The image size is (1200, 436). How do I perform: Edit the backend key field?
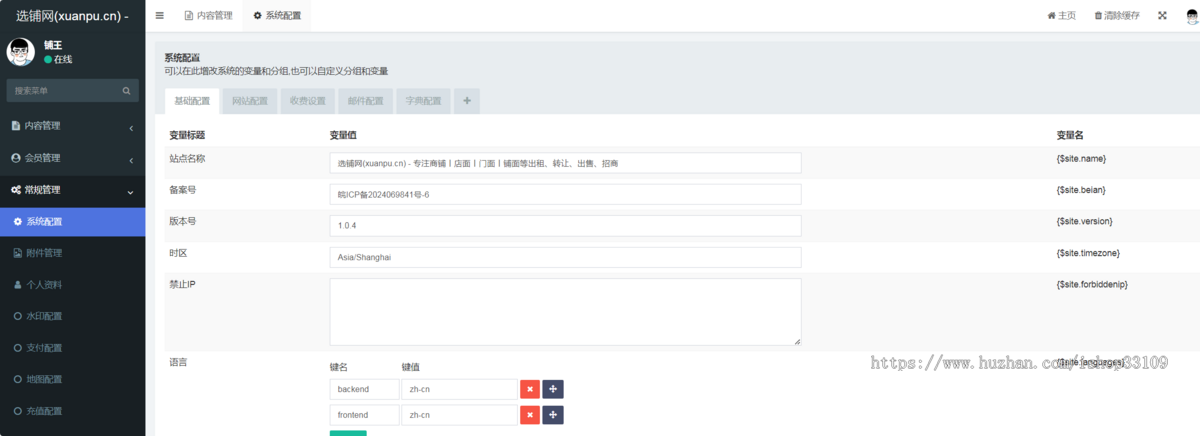pos(364,388)
